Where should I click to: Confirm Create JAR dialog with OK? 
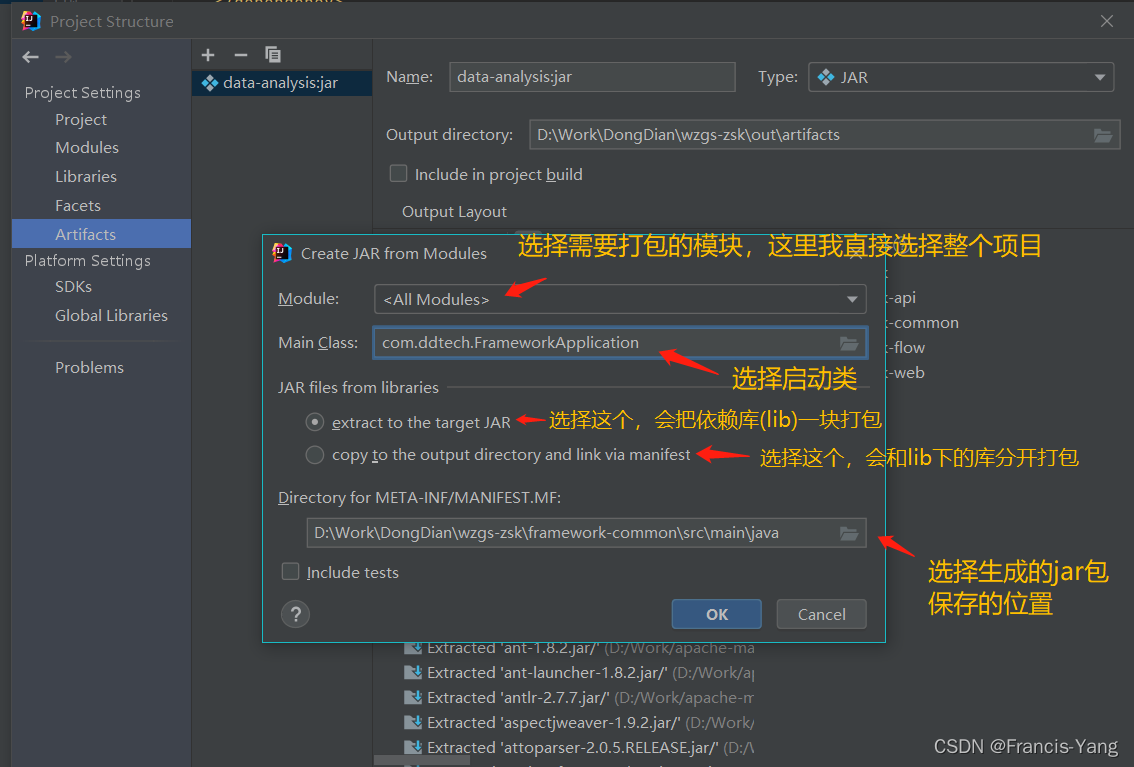pyautogui.click(x=716, y=614)
